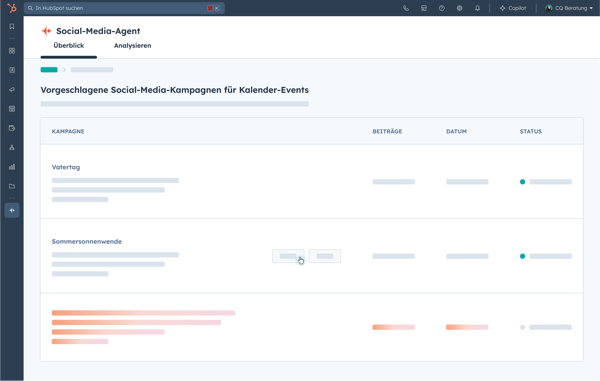This screenshot has width=600, height=381.
Task: Click the STATUS column header
Action: (x=531, y=131)
